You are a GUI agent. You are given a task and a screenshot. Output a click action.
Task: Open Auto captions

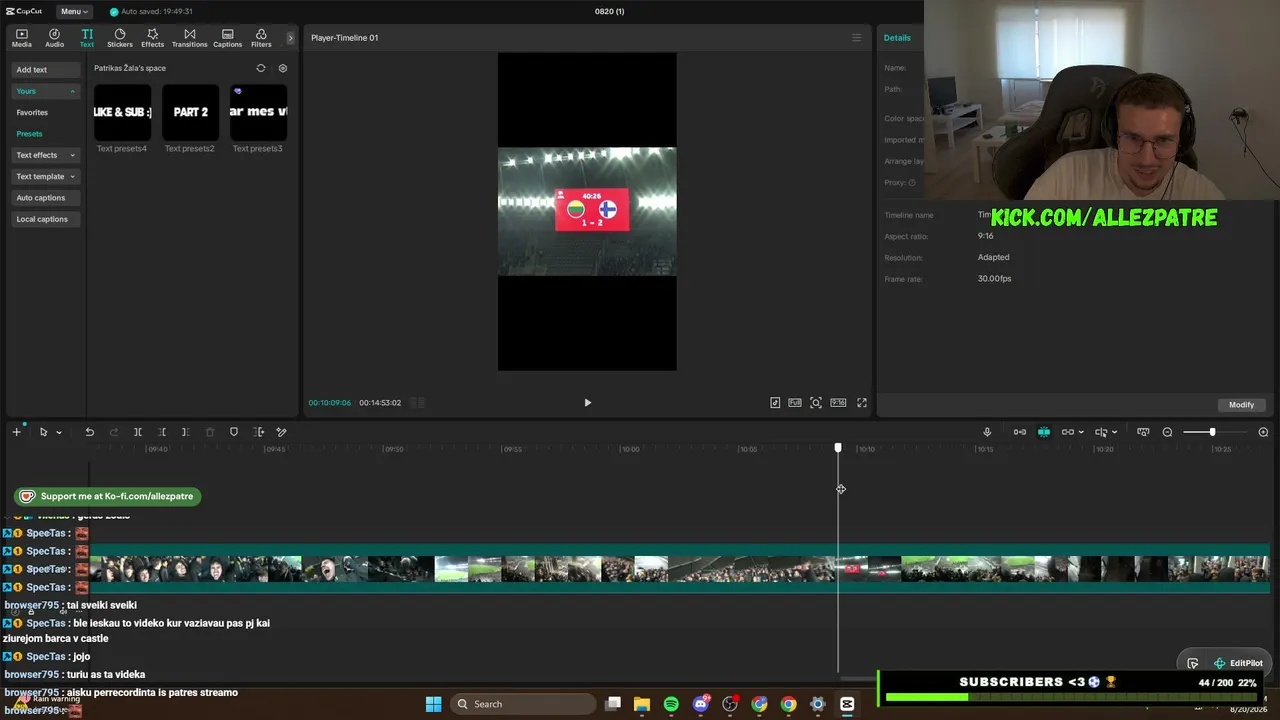[x=46, y=198]
